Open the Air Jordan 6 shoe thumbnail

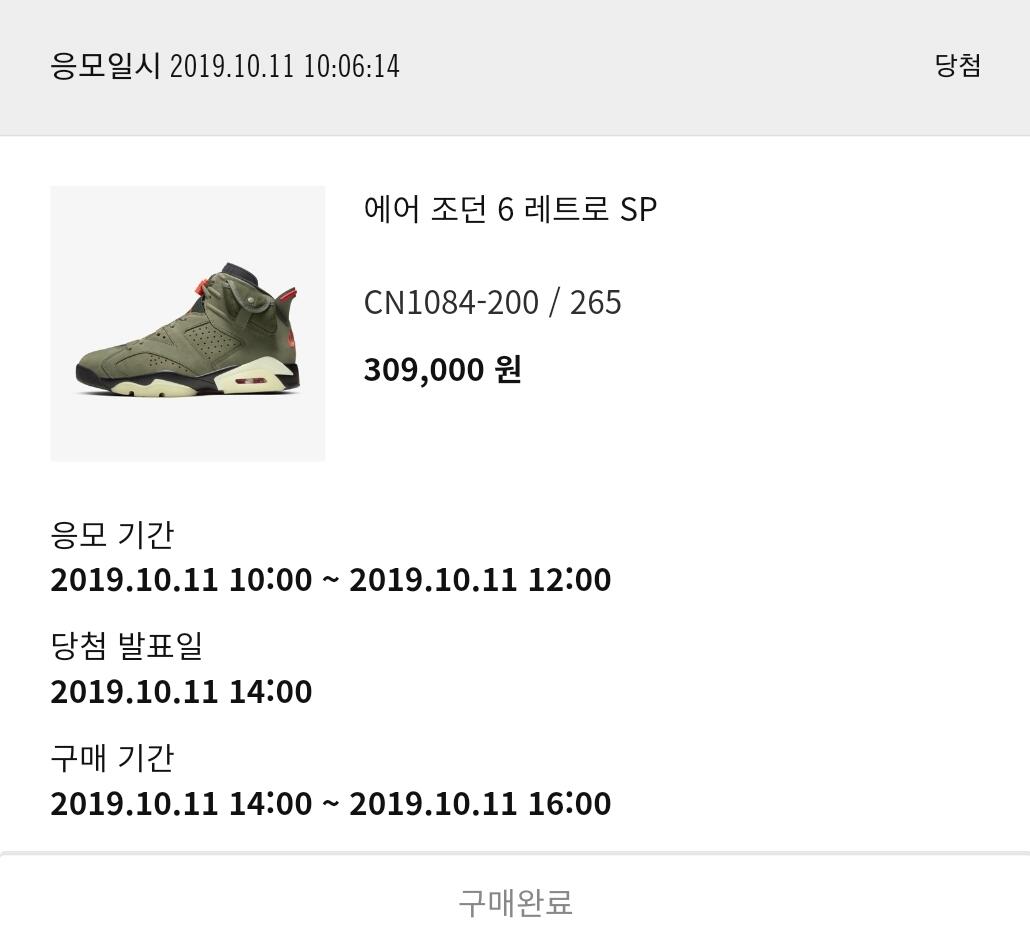[188, 323]
